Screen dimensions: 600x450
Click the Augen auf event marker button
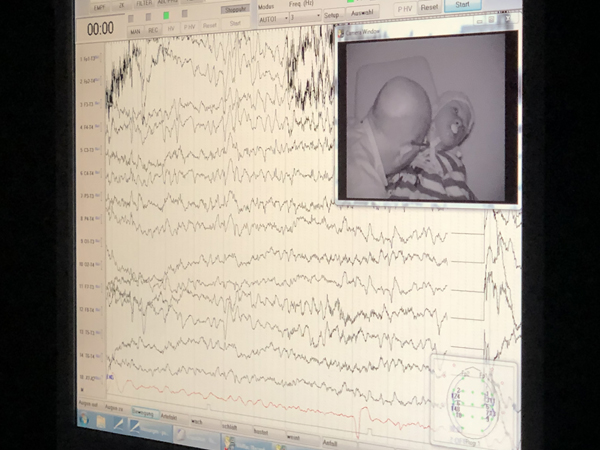[88, 404]
